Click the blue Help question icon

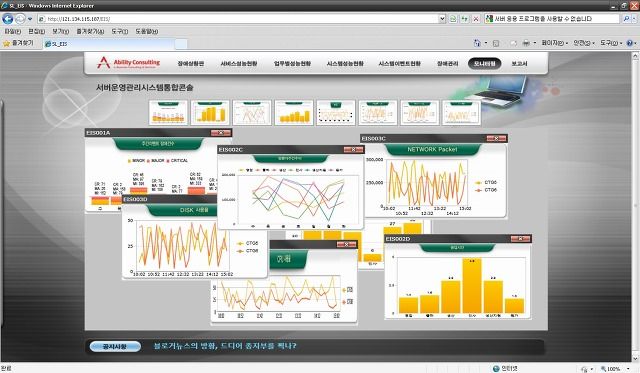[x=630, y=43]
